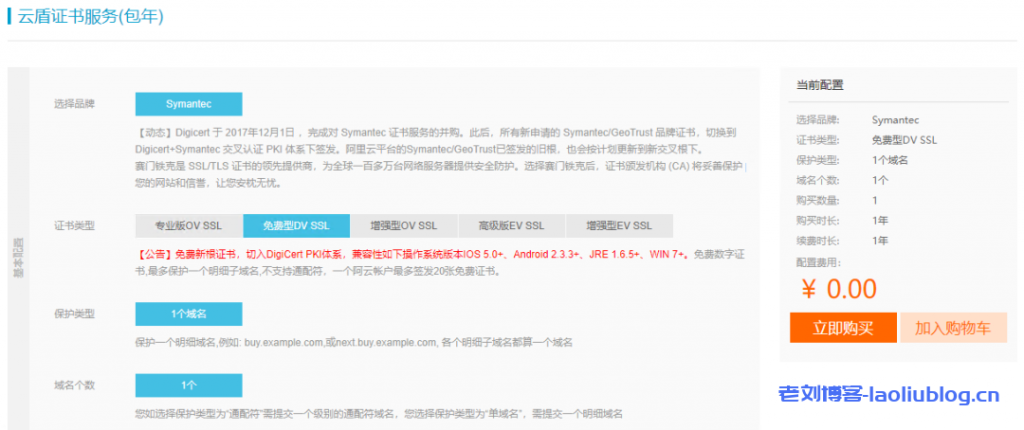Choose 免费型DV SSL certificate type
Image resolution: width=1024 pixels, height=430 pixels.
click(x=296, y=226)
